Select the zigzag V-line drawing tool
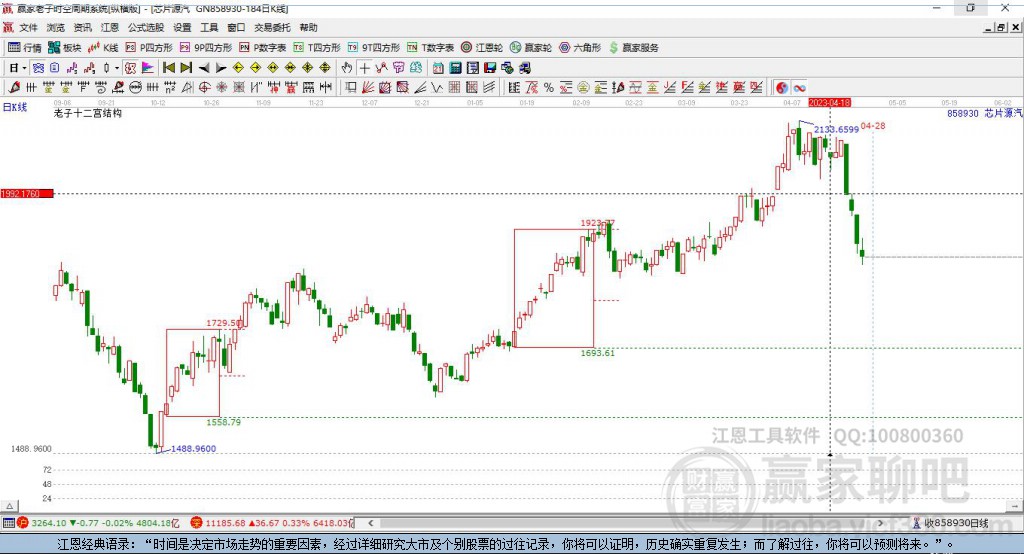The image size is (1024, 554). 437,88
